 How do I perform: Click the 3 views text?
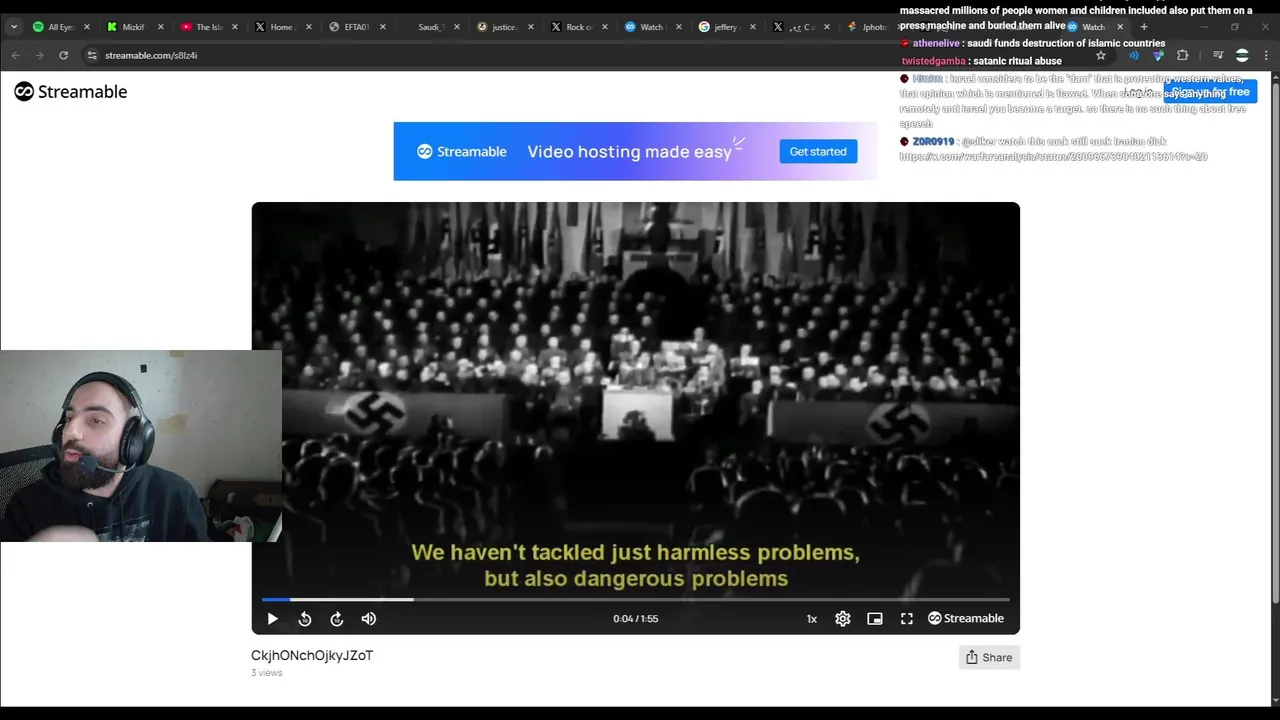coord(267,673)
